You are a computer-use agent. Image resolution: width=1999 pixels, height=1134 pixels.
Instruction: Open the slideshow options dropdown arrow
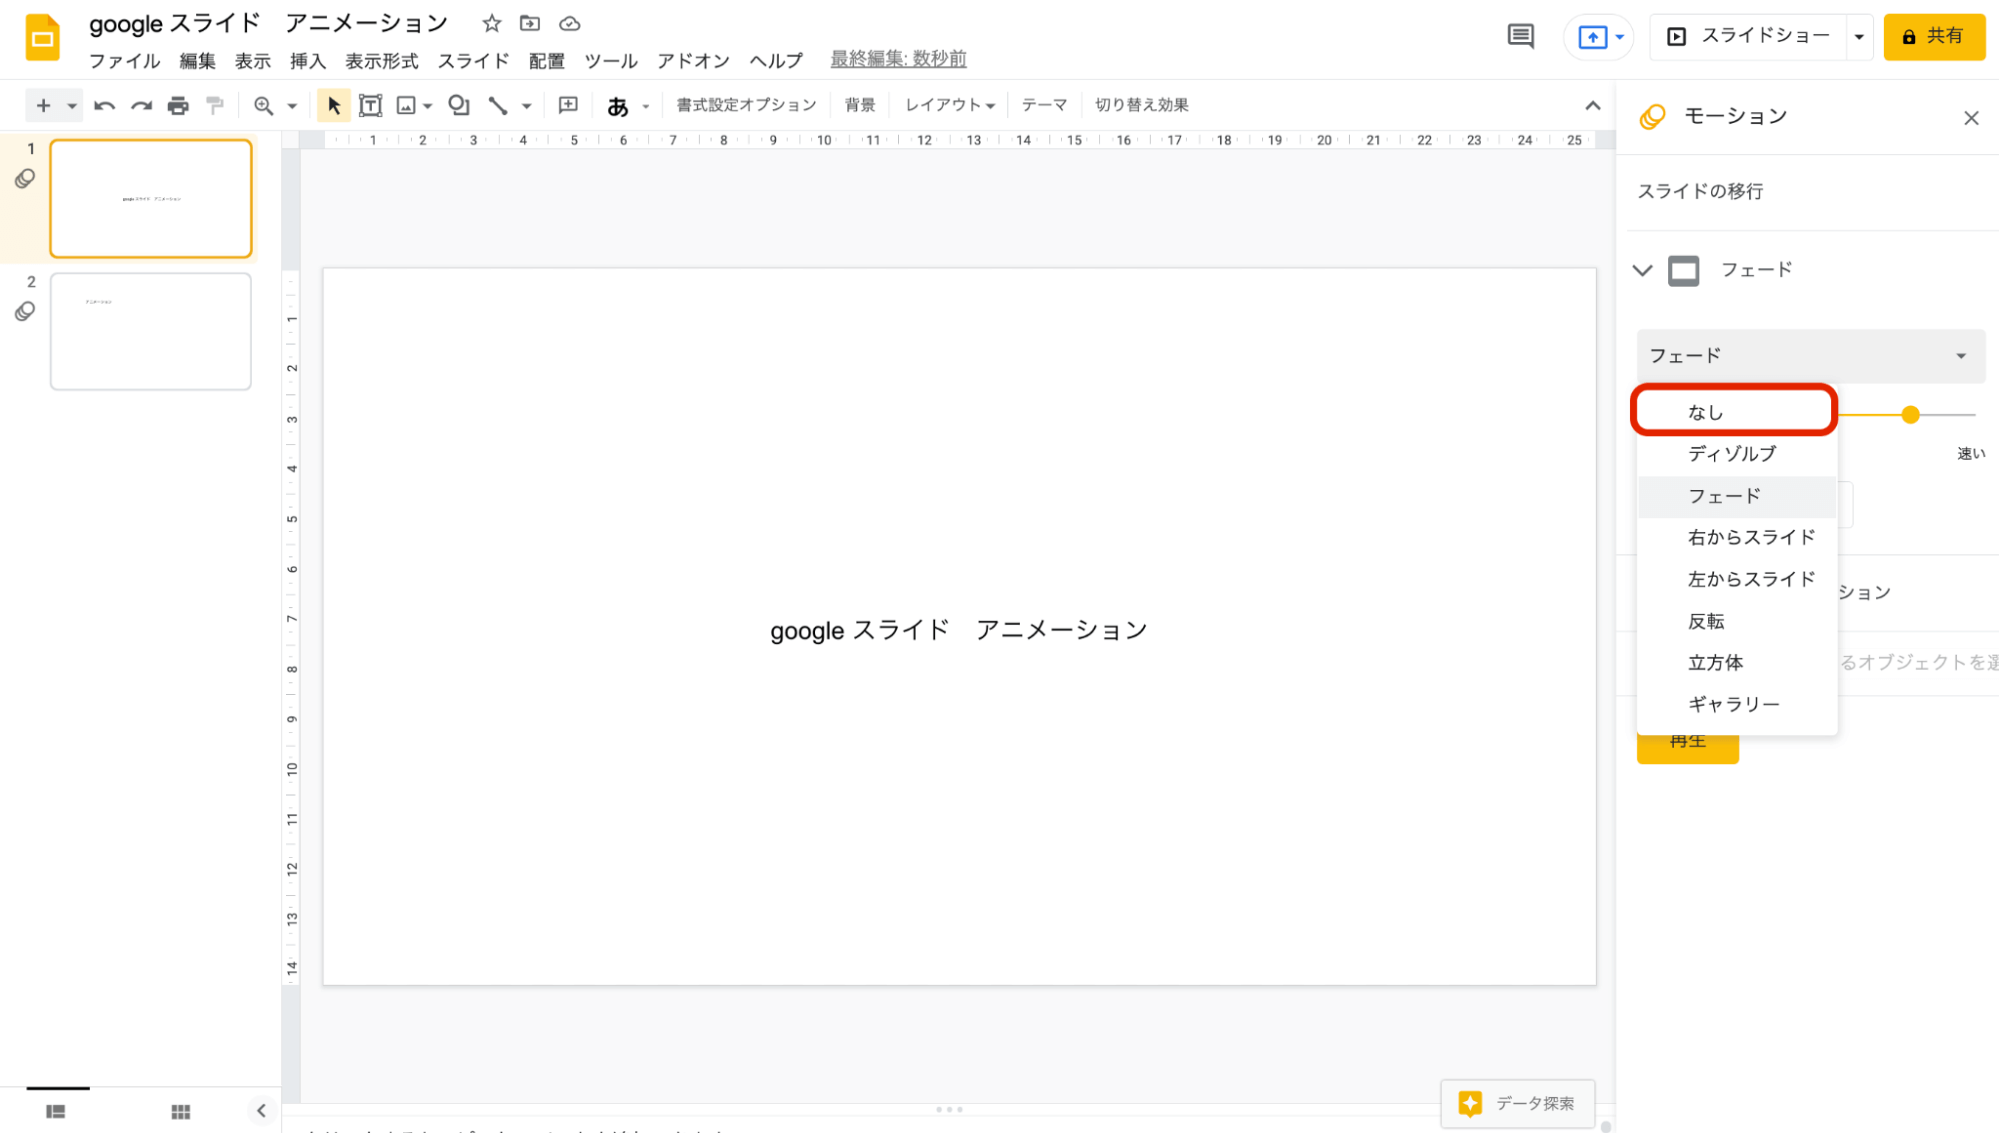coord(1859,37)
